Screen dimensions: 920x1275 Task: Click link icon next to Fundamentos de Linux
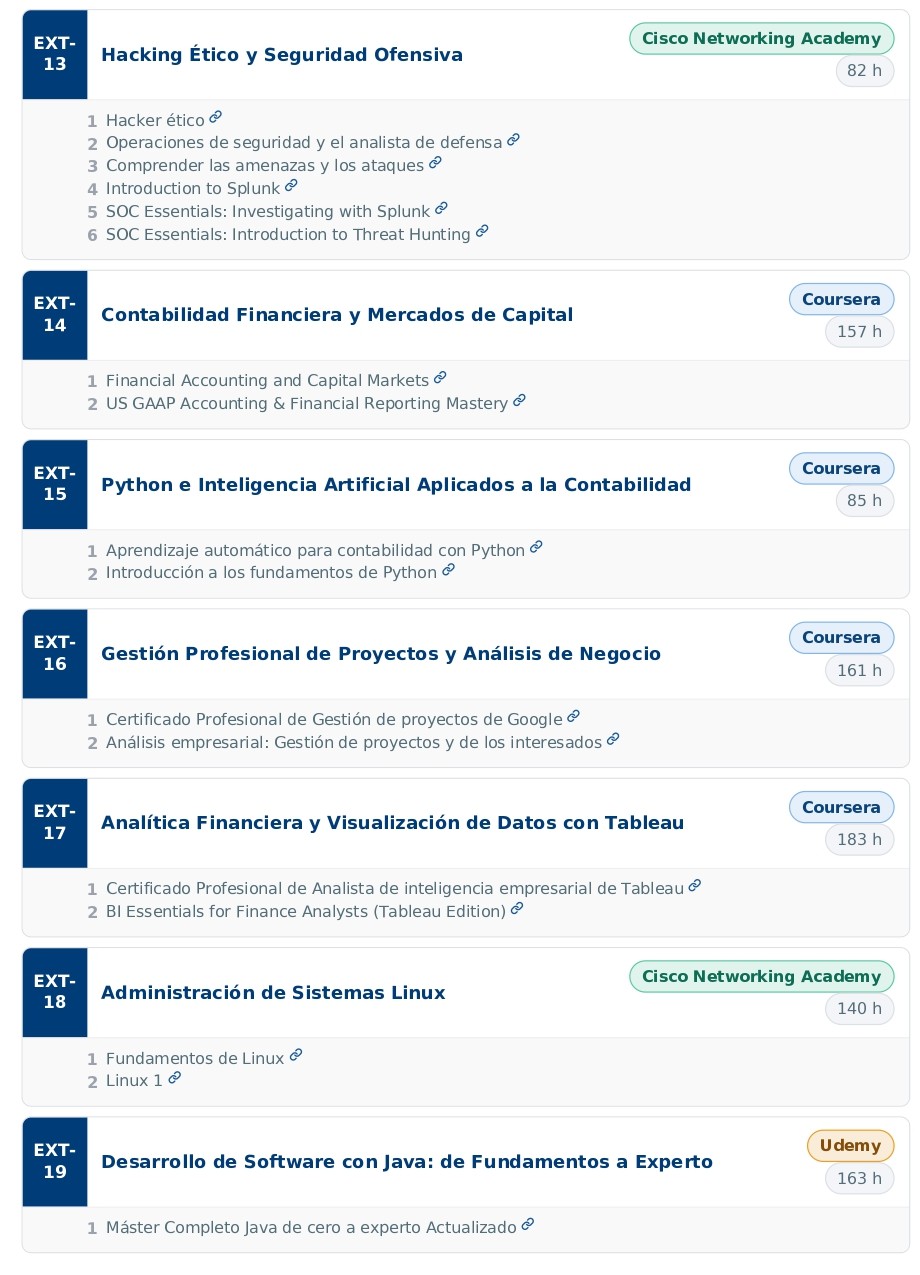[x=296, y=1055]
